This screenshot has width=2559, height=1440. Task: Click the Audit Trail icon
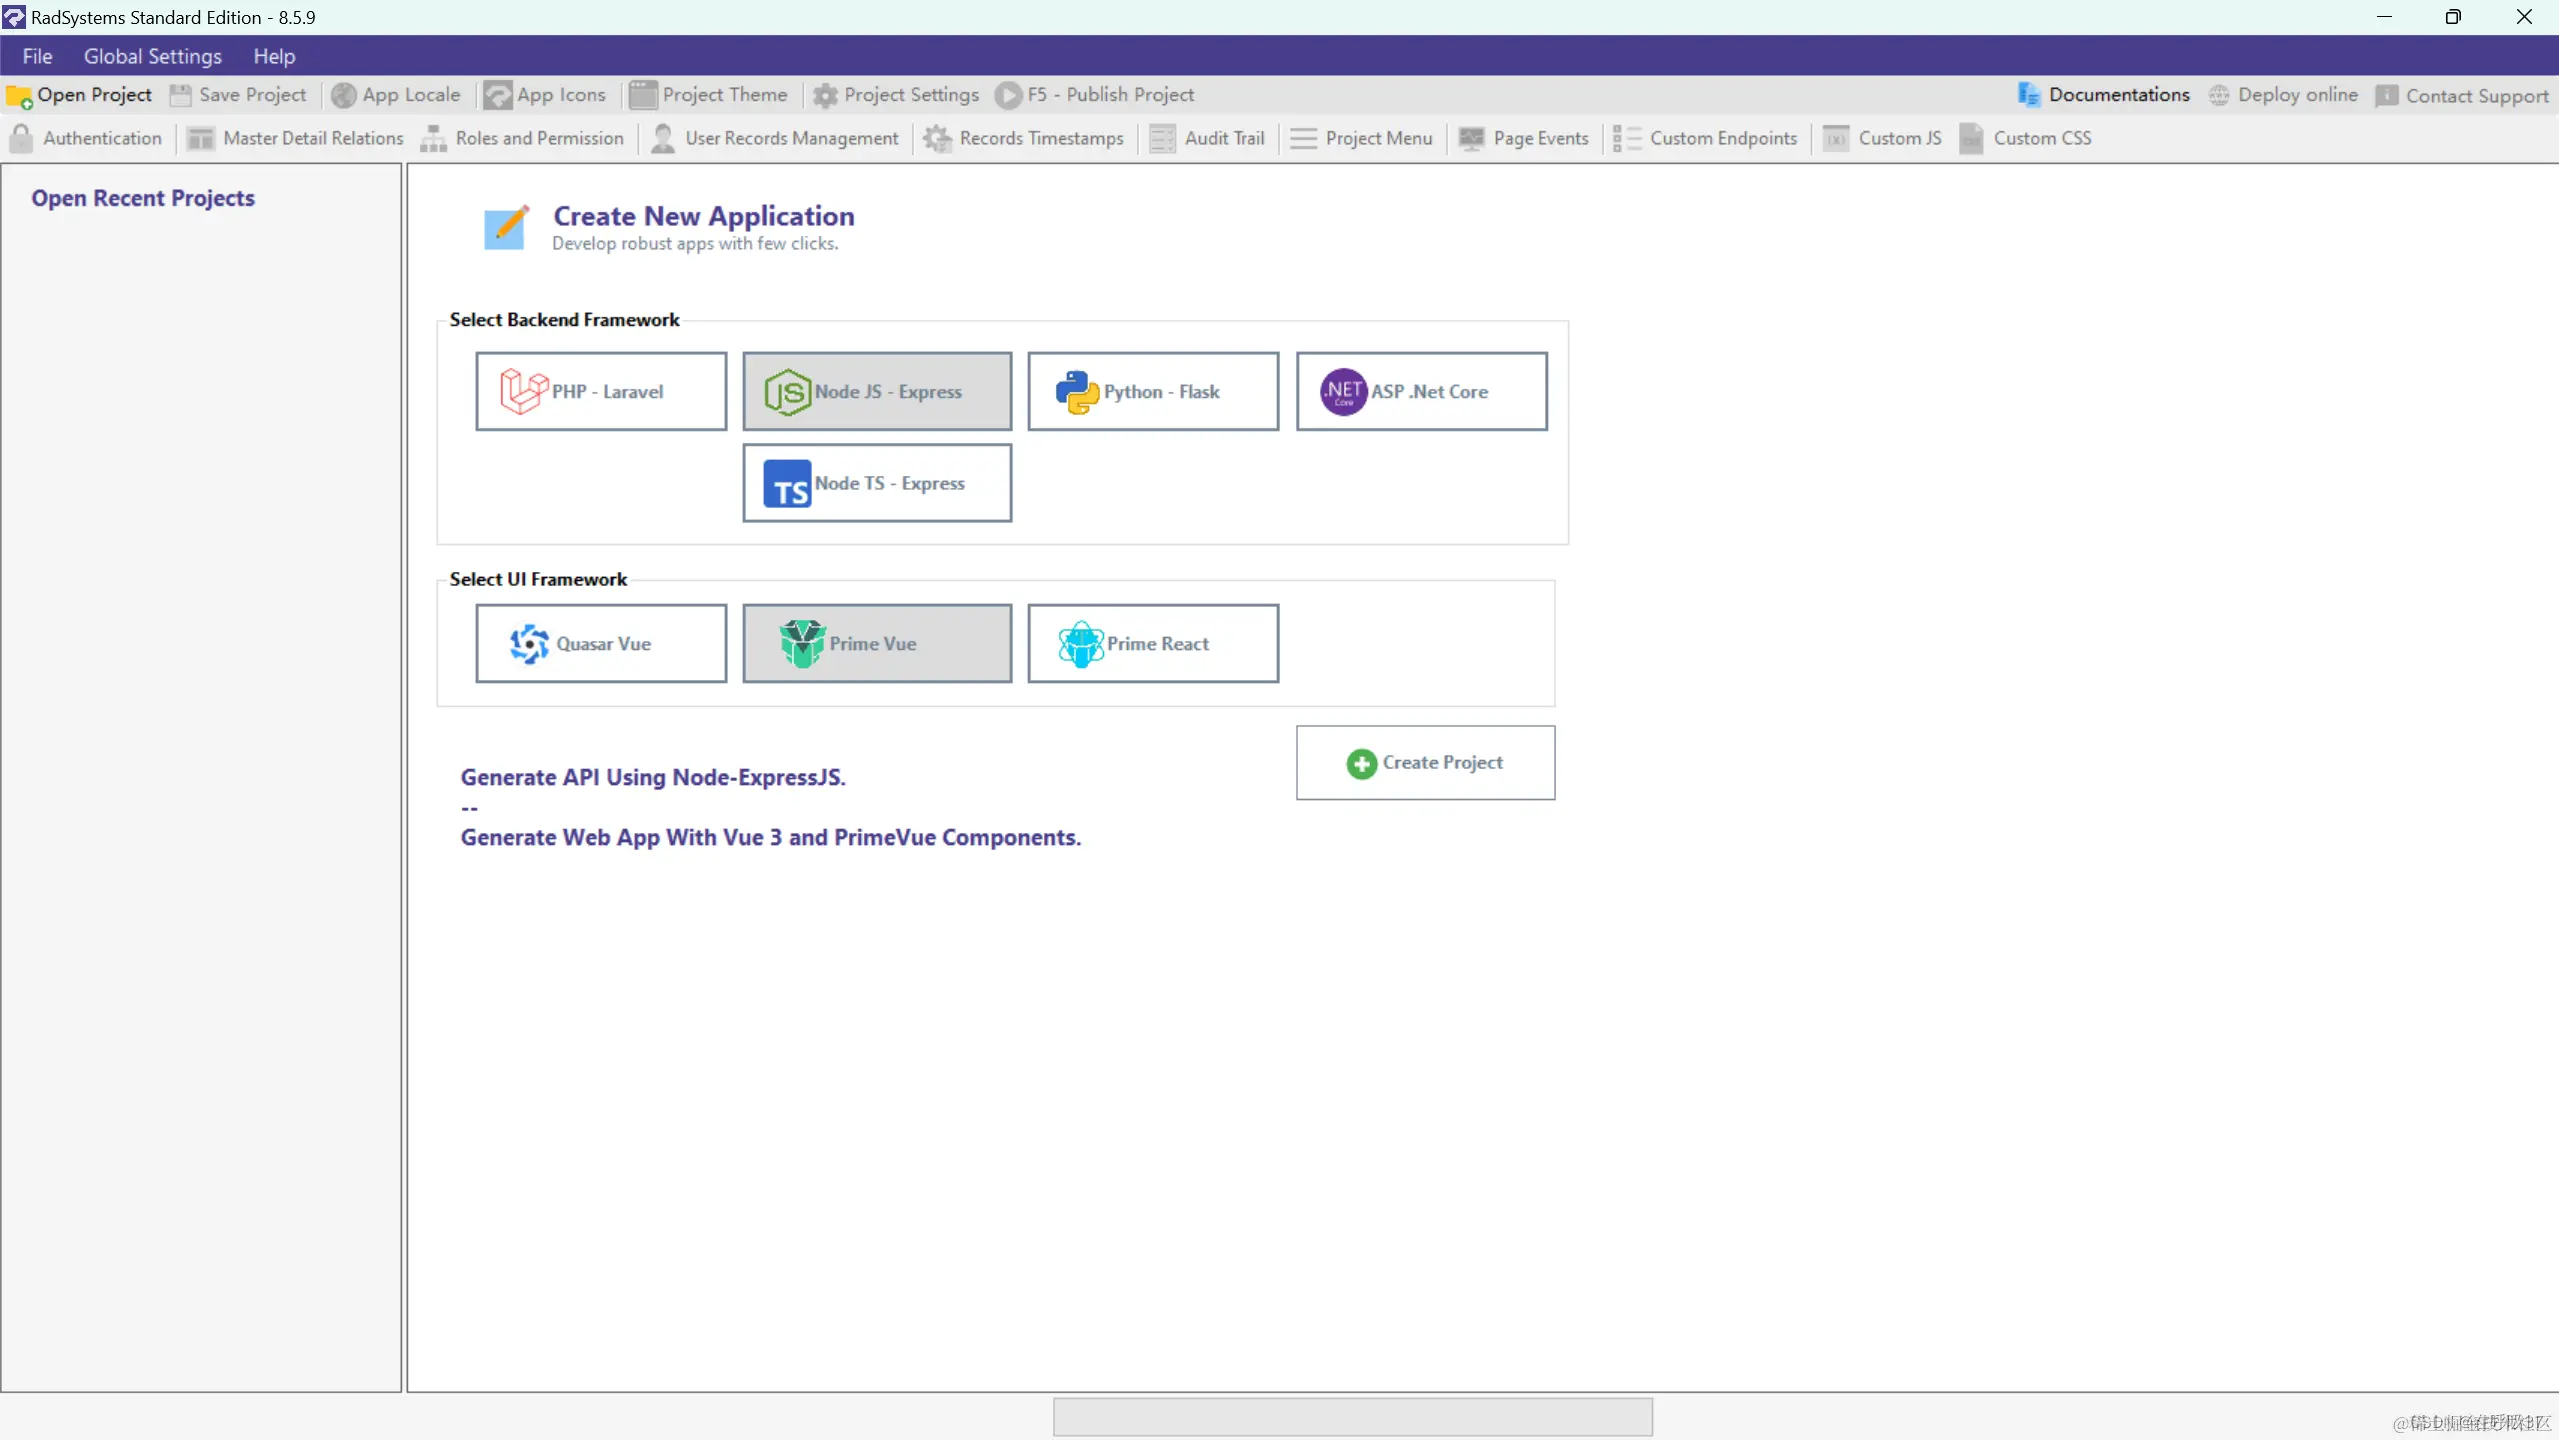pos(1161,138)
